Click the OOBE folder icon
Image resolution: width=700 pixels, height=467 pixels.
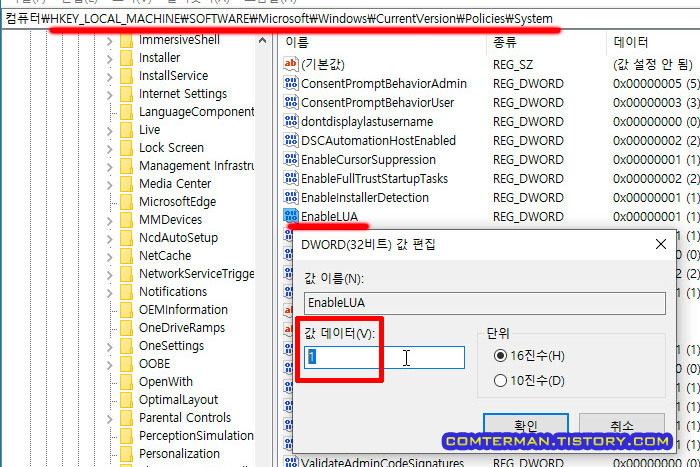[126, 364]
